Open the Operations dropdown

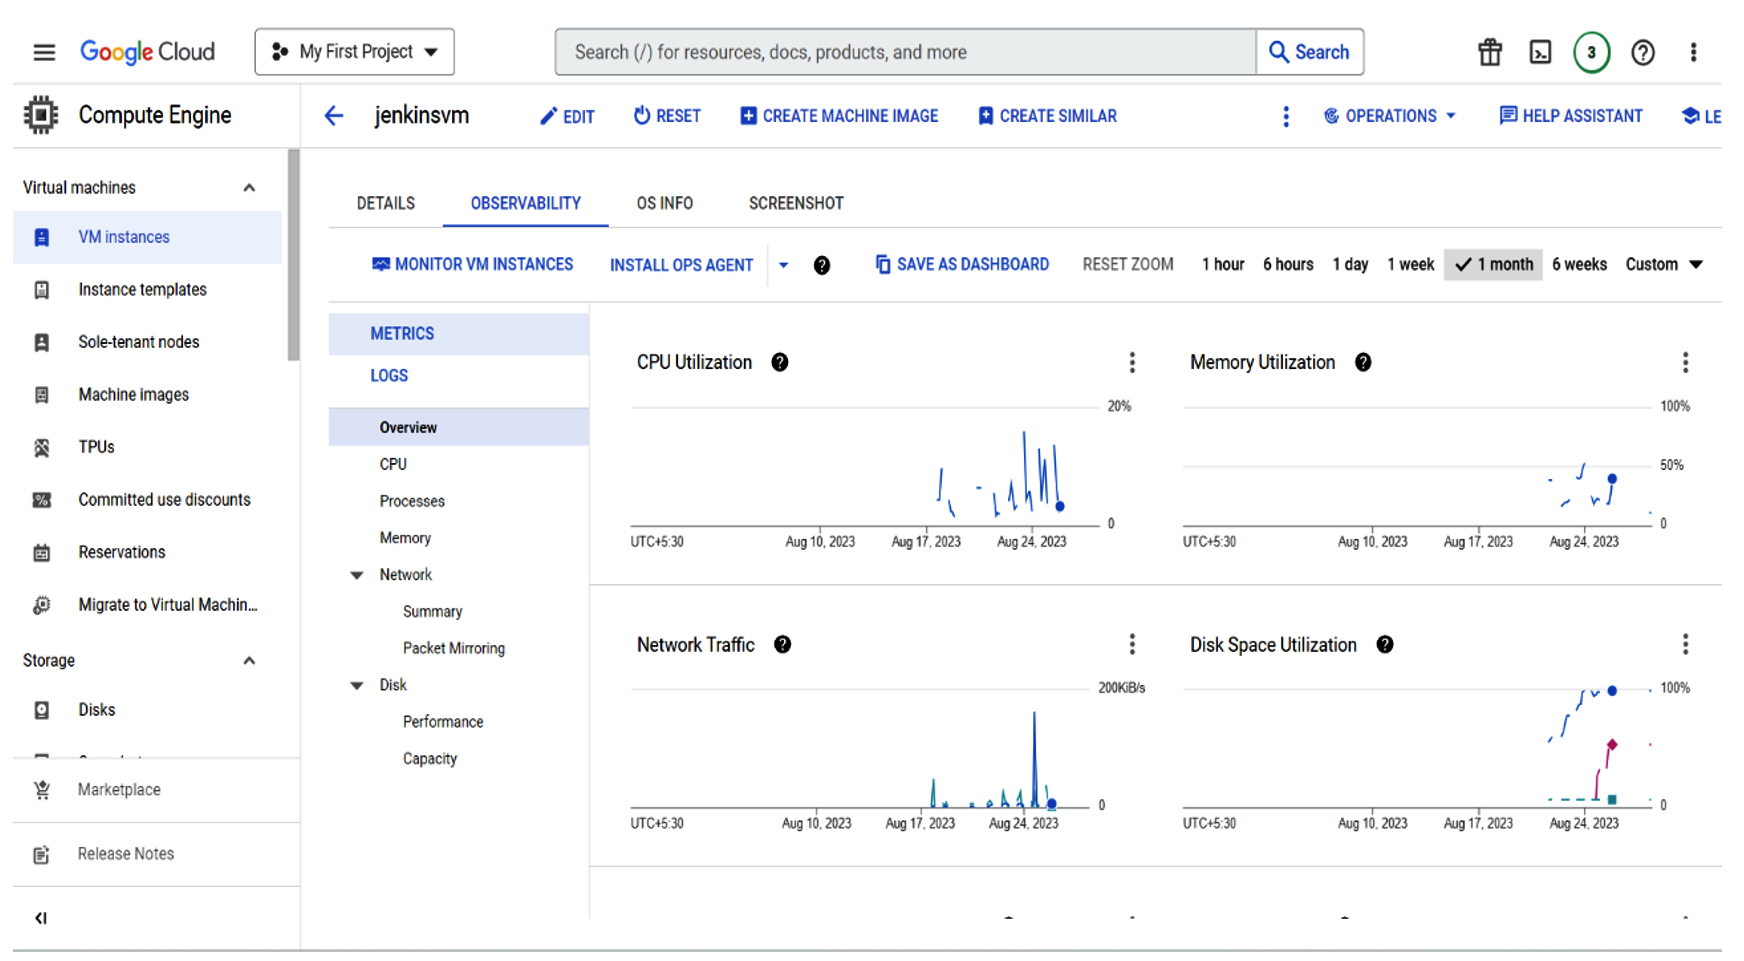pyautogui.click(x=1390, y=116)
